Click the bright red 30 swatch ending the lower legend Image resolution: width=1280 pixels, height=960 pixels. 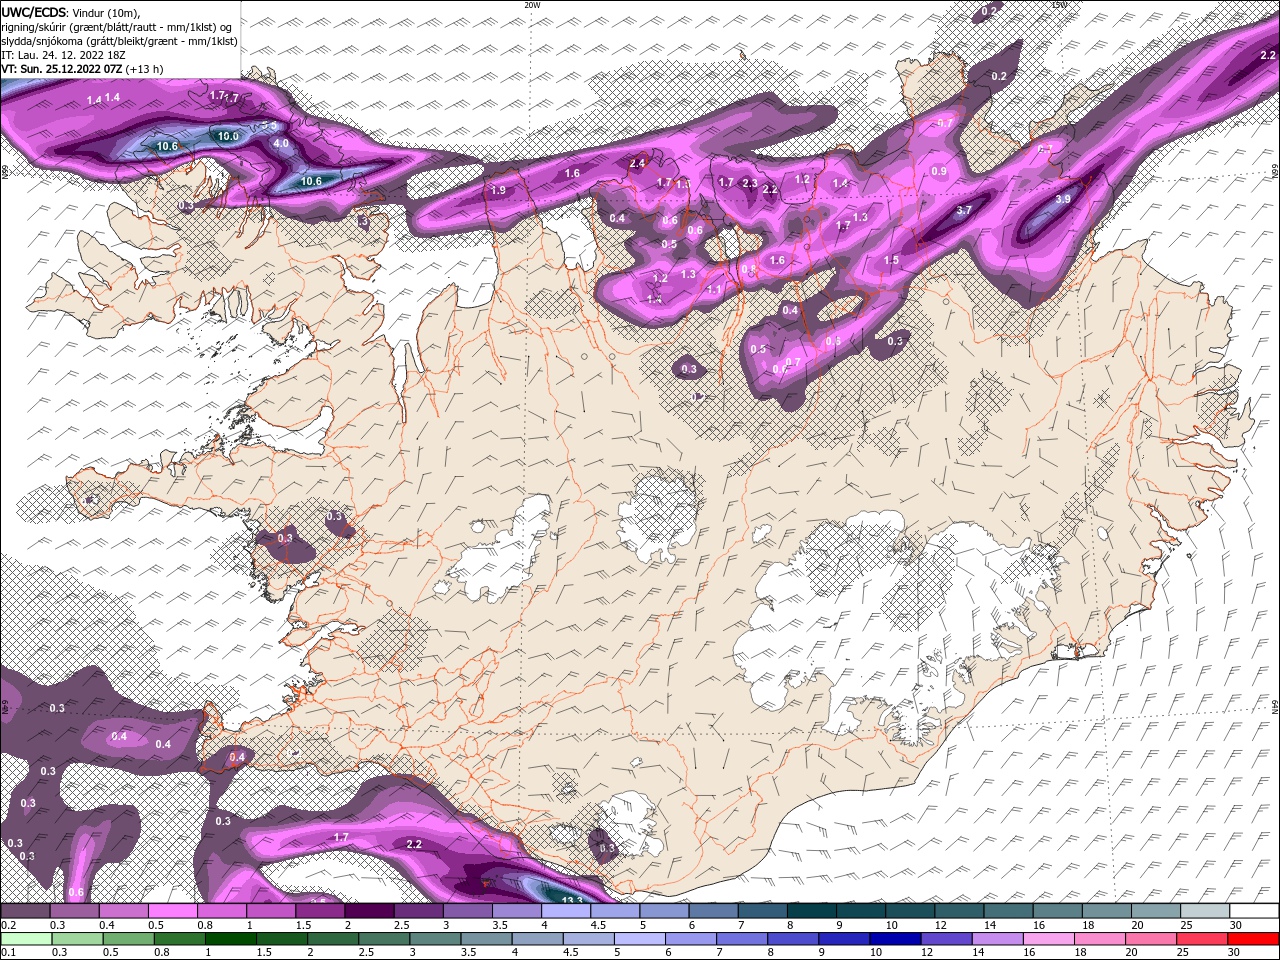(x=1254, y=938)
